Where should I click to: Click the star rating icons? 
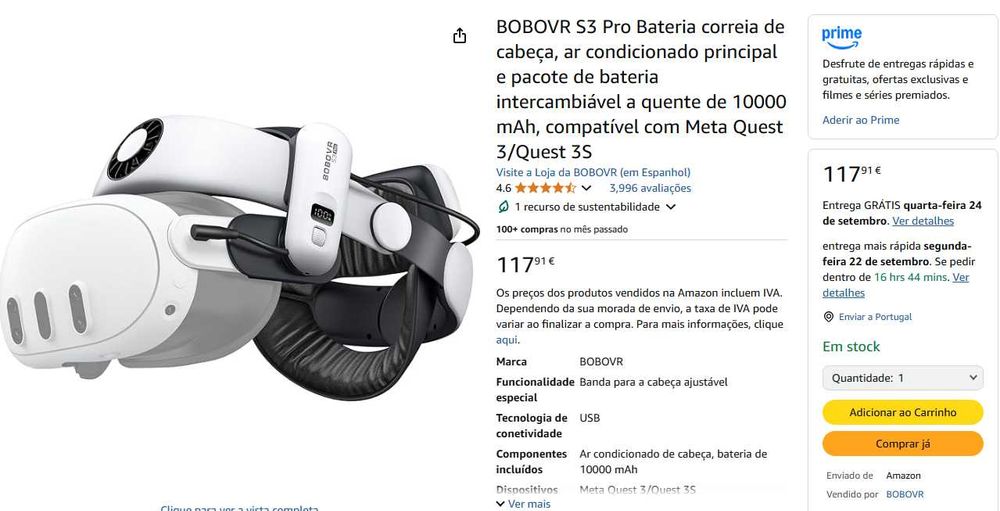point(545,188)
